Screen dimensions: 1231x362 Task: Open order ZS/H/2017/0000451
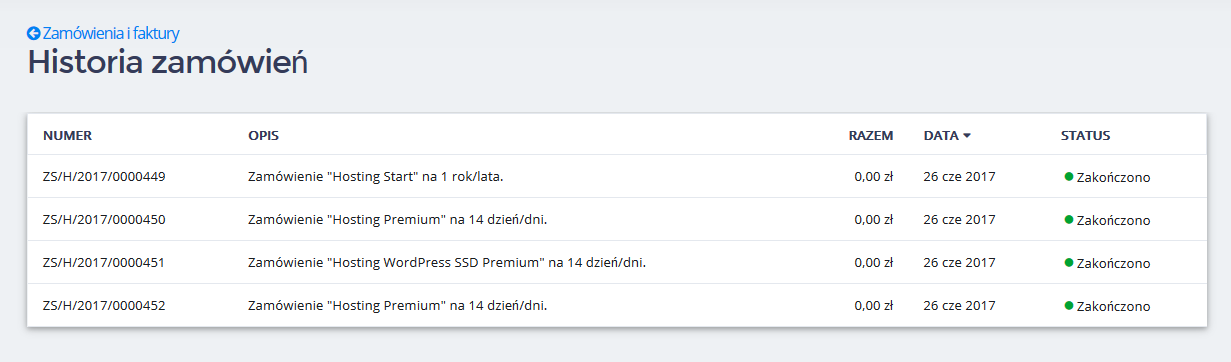[x=104, y=263]
